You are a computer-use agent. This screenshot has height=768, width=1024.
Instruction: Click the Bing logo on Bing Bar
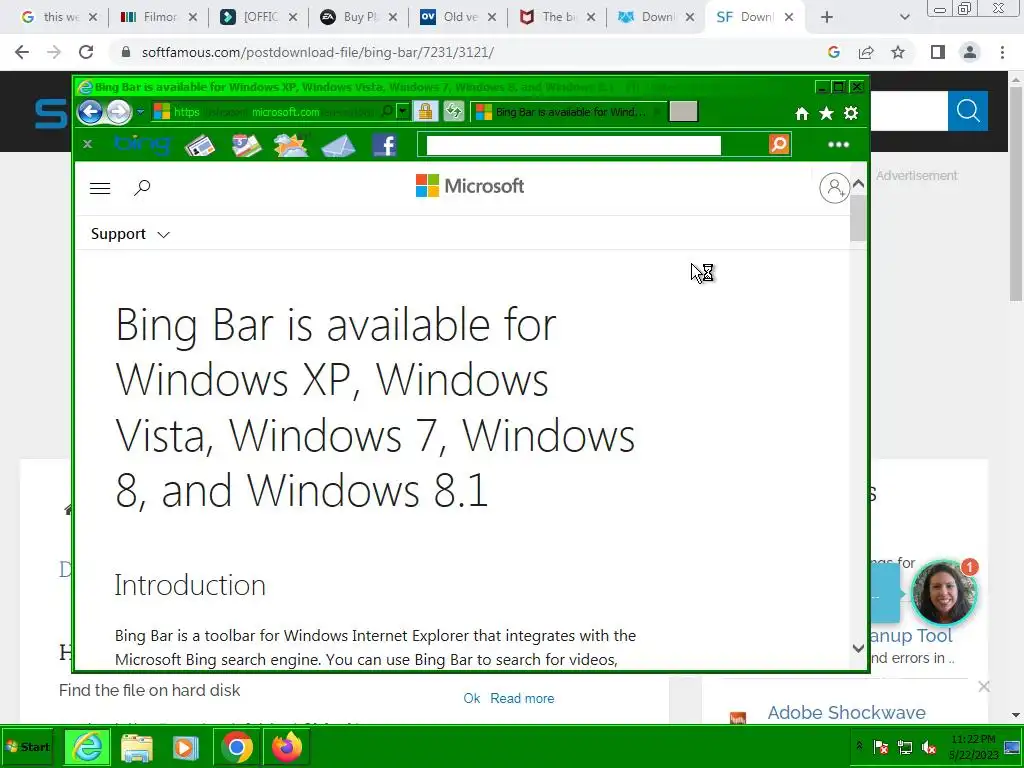(x=142, y=144)
